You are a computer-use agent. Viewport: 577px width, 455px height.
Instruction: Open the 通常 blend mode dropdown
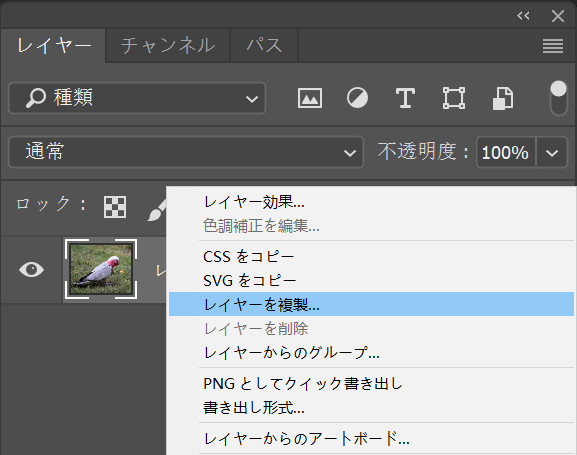186,152
